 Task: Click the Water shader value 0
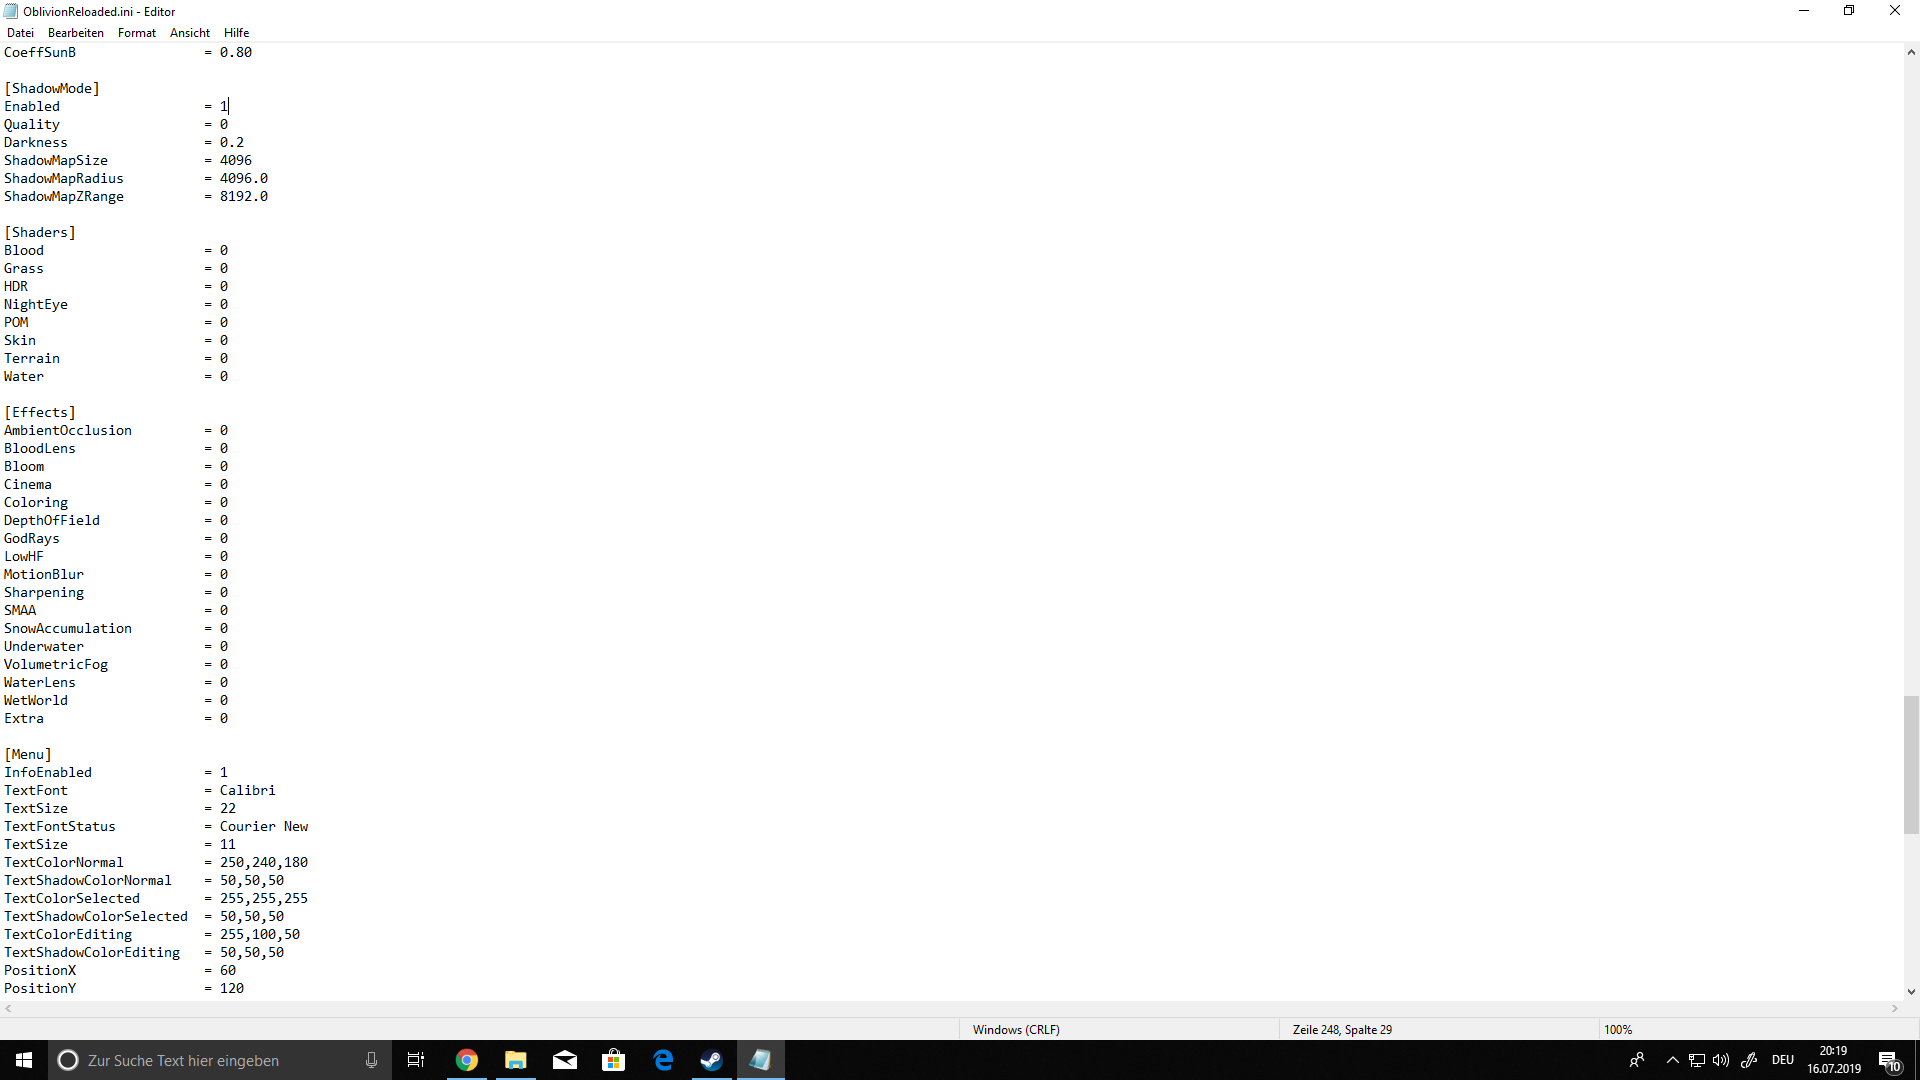pyautogui.click(x=224, y=376)
